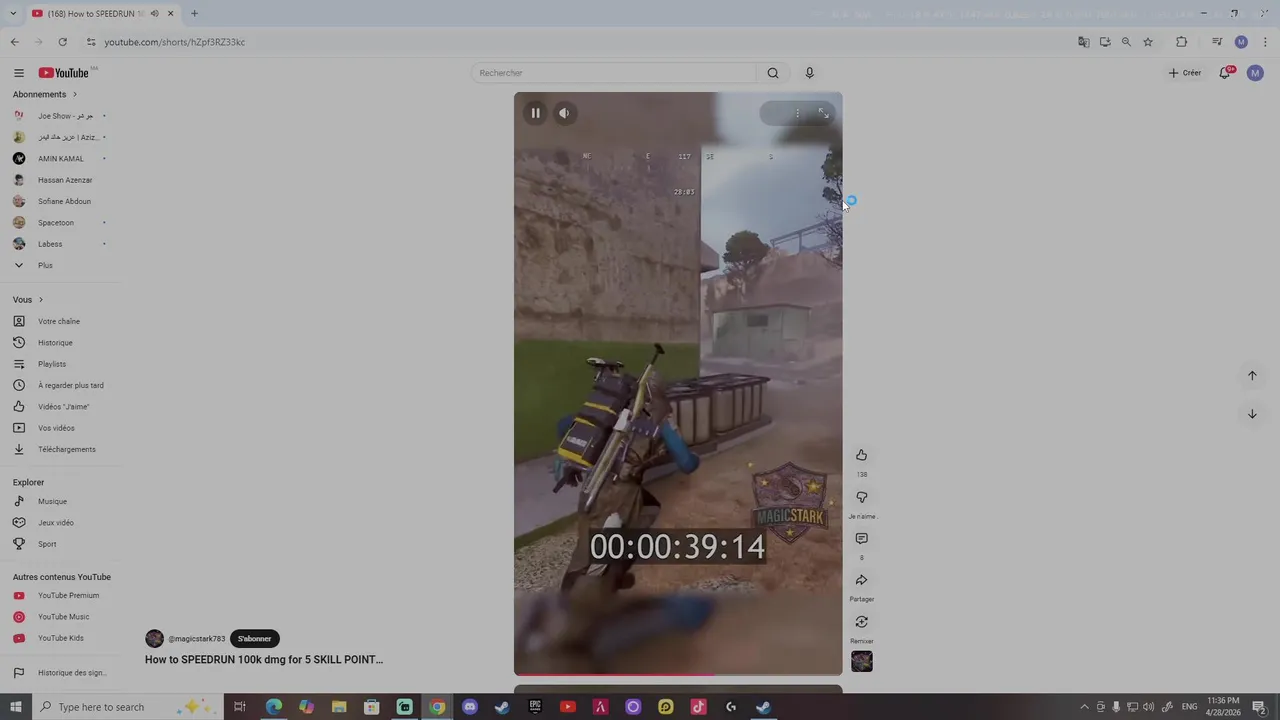Open File Explorer from the taskbar
Viewport: 1280px width, 720px height.
(339, 707)
